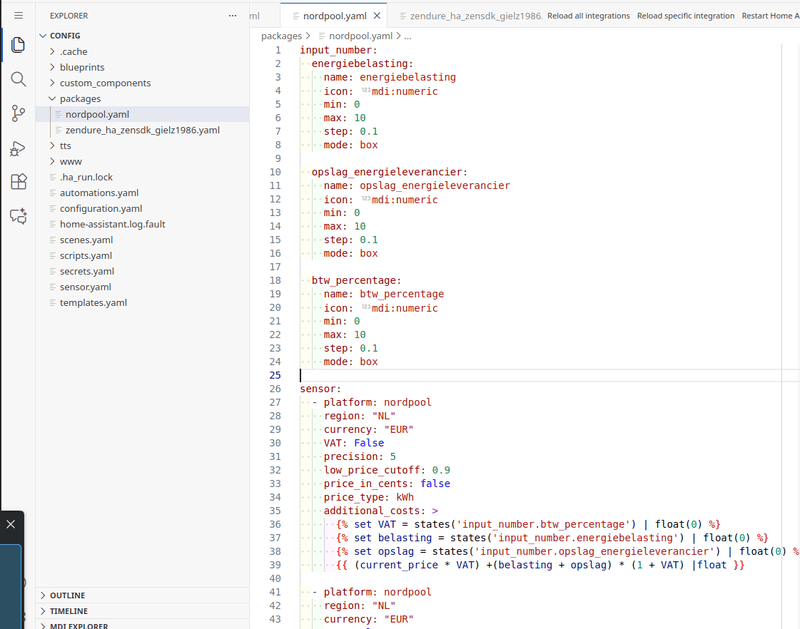Dismiss the popup with the X button
The image size is (800, 629).
pyautogui.click(x=10, y=524)
